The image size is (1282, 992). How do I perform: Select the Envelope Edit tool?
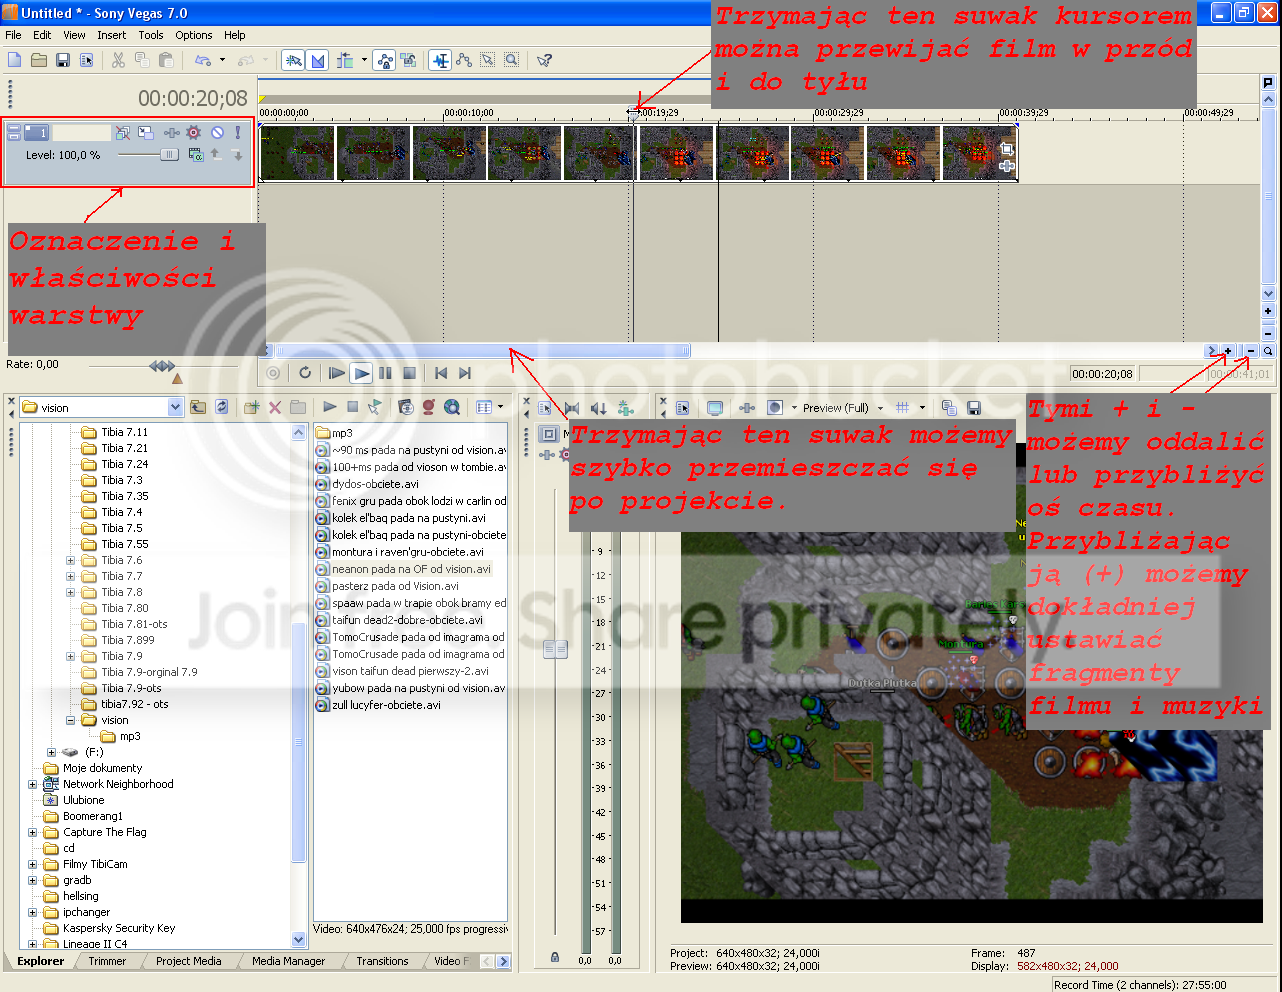pyautogui.click(x=464, y=60)
